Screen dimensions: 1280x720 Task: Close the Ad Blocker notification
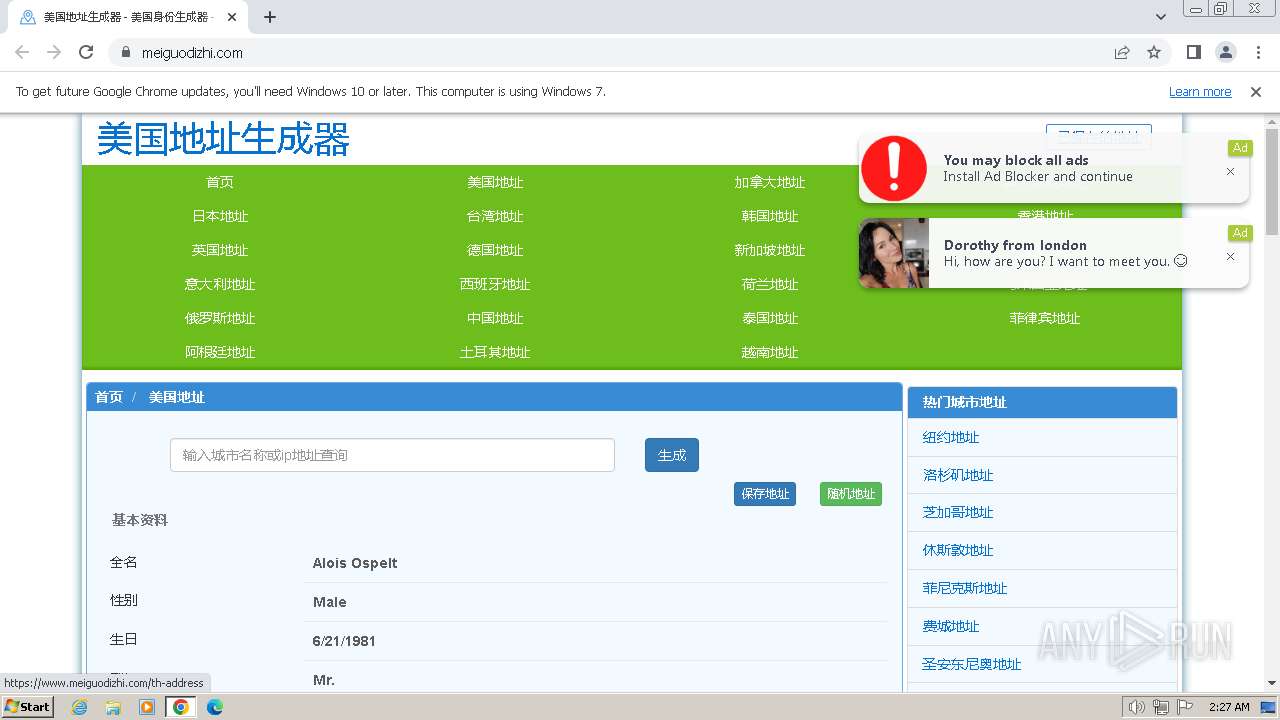[x=1230, y=172]
